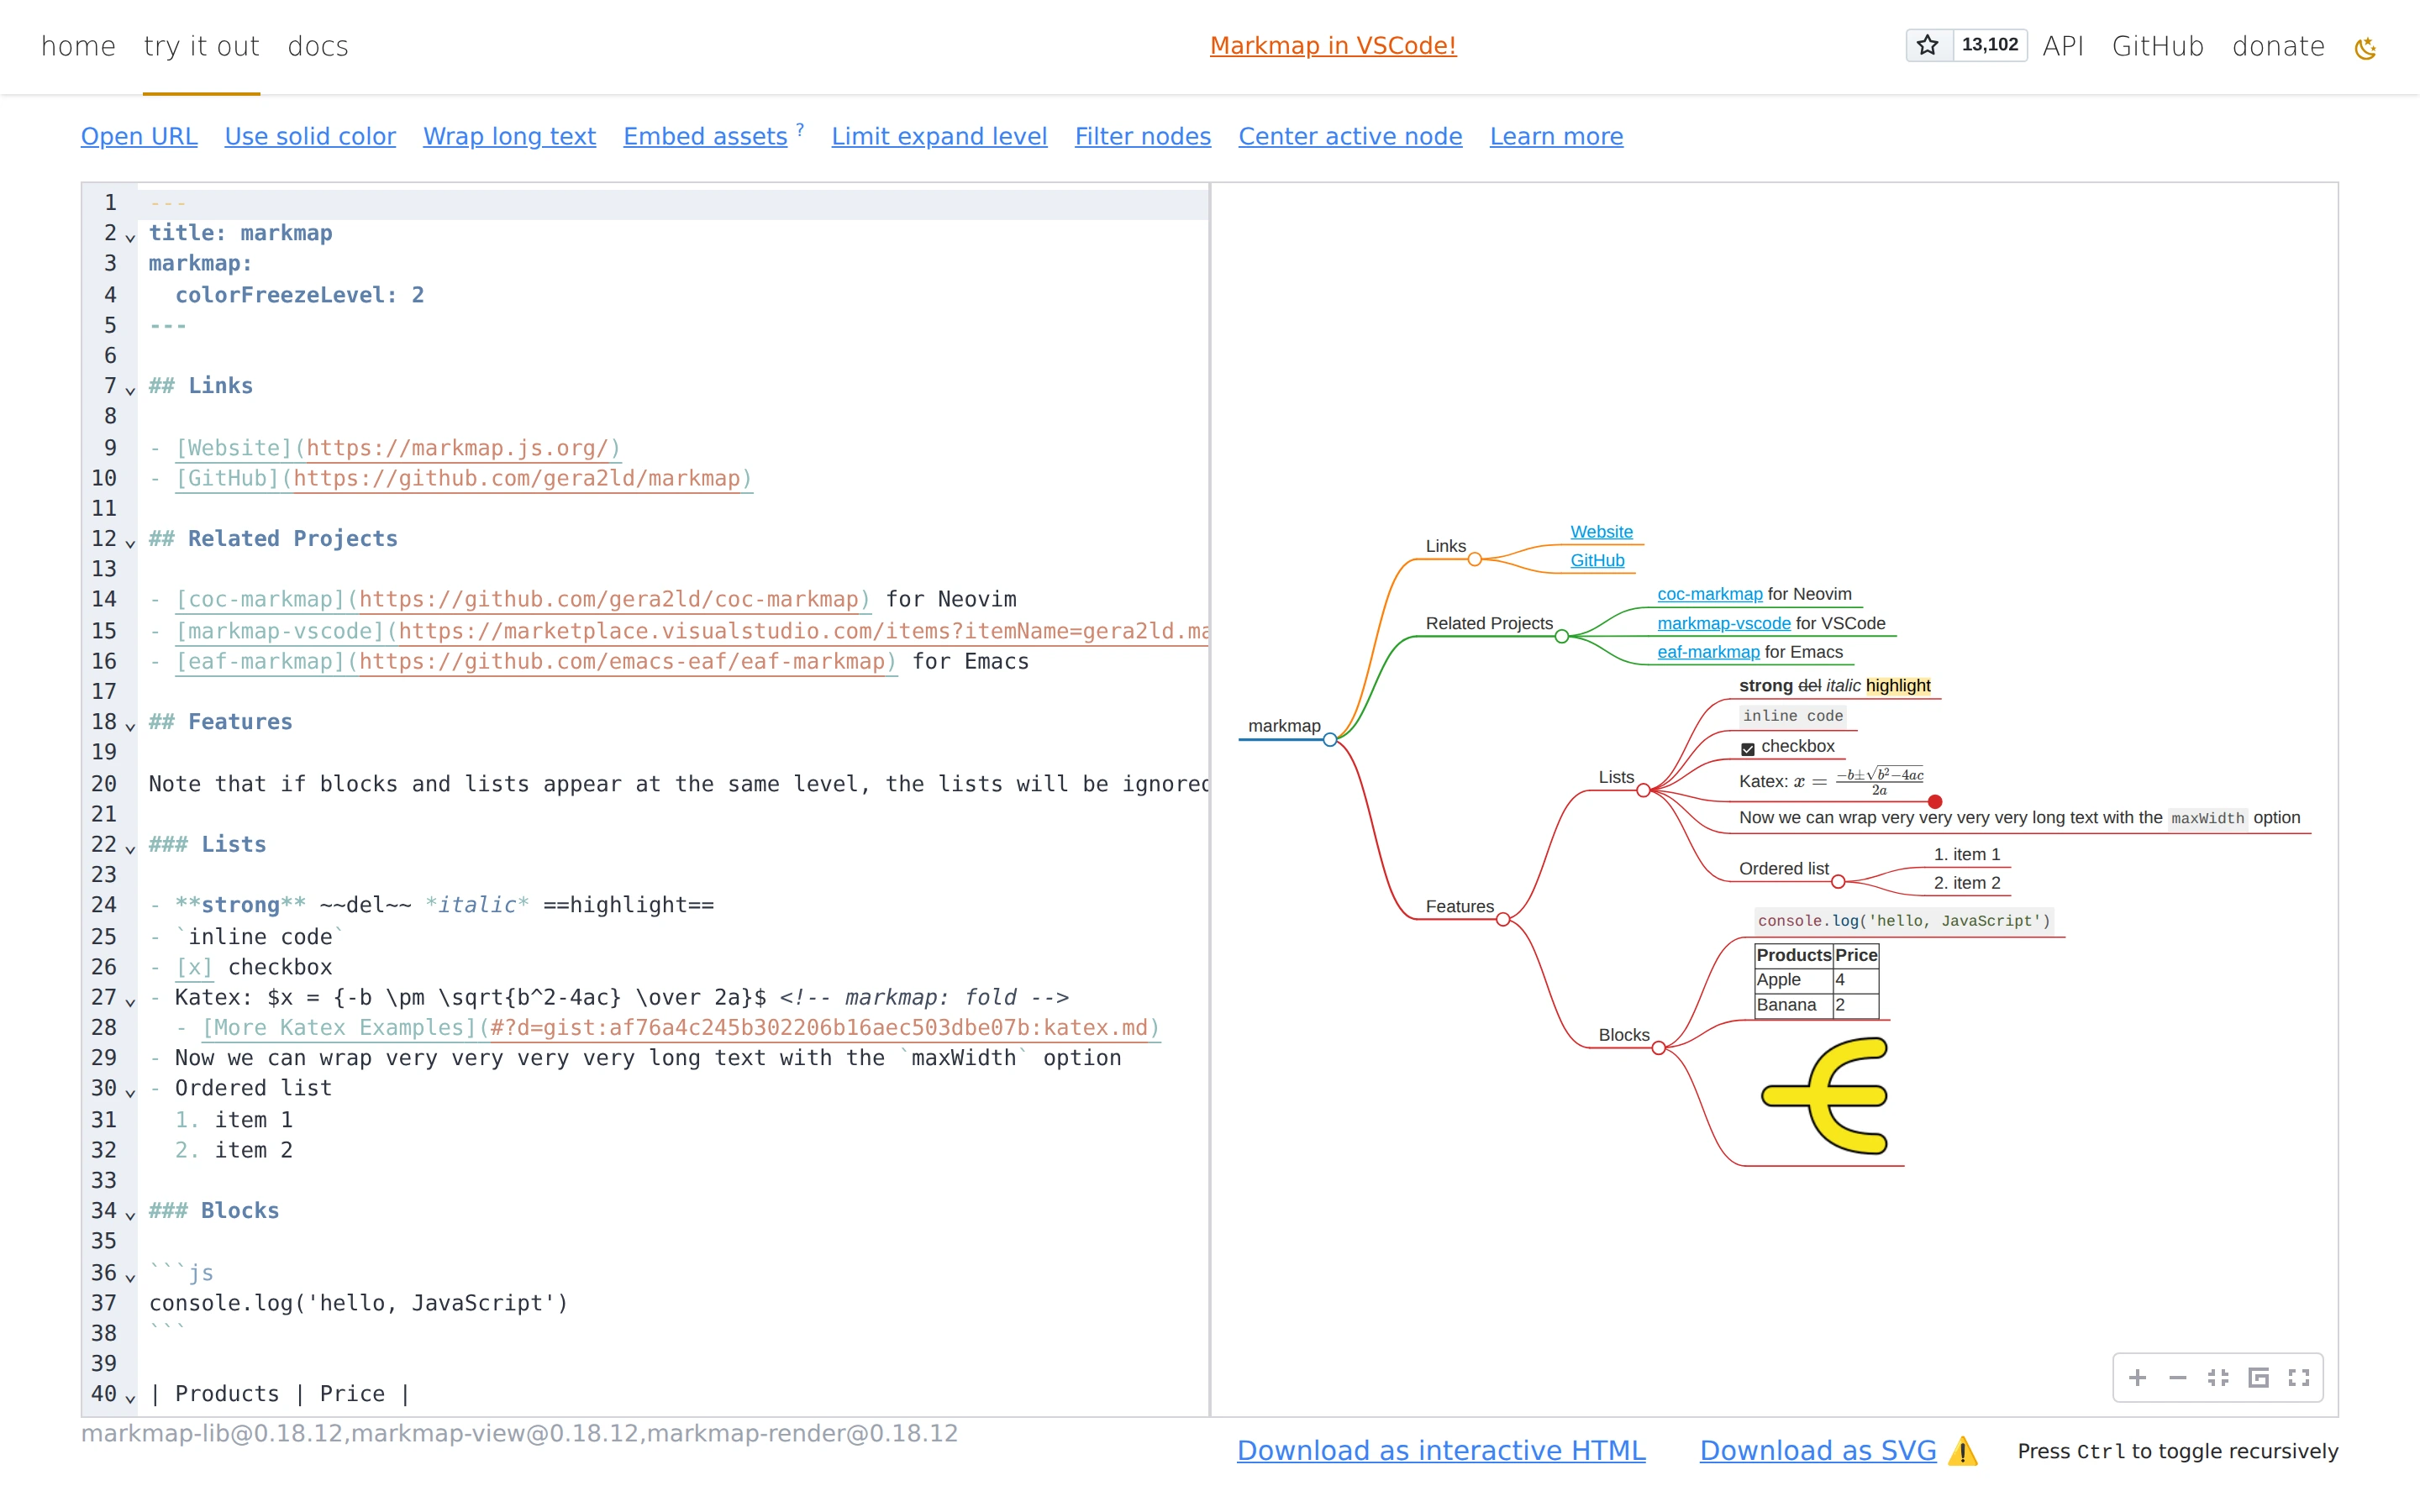Click the Limit expand level option
The width and height of the screenshot is (2420, 1512).
click(x=939, y=136)
